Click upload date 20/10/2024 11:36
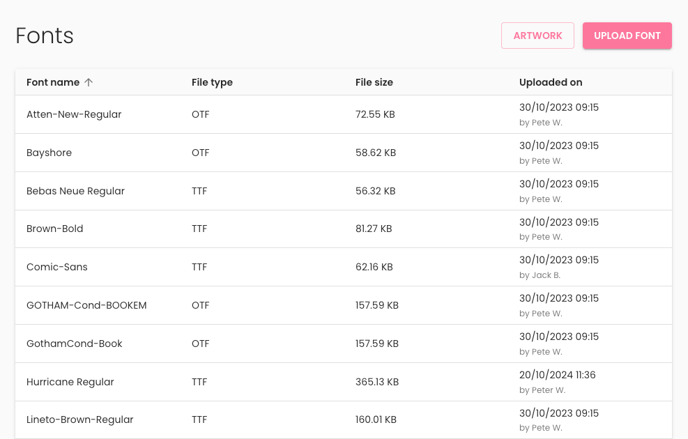Image resolution: width=688 pixels, height=439 pixels. point(557,375)
